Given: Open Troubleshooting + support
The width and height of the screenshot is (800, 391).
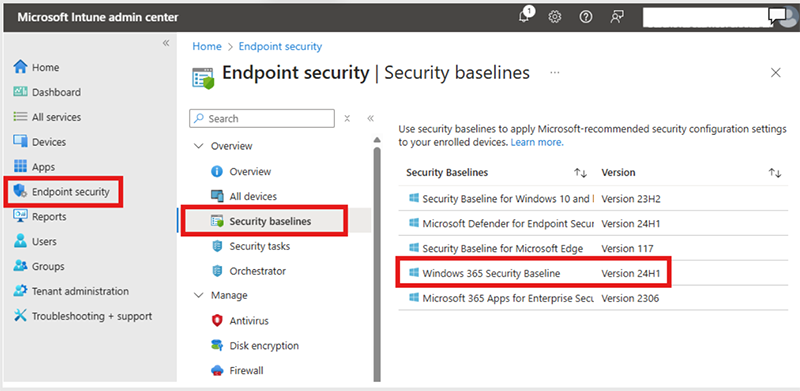Looking at the screenshot, I should coord(83,316).
